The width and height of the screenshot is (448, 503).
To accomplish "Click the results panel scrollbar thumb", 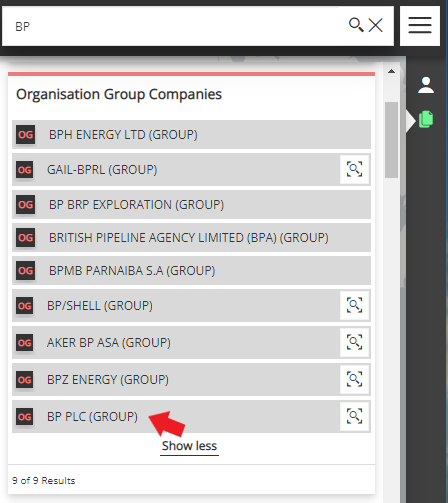I will point(391,140).
